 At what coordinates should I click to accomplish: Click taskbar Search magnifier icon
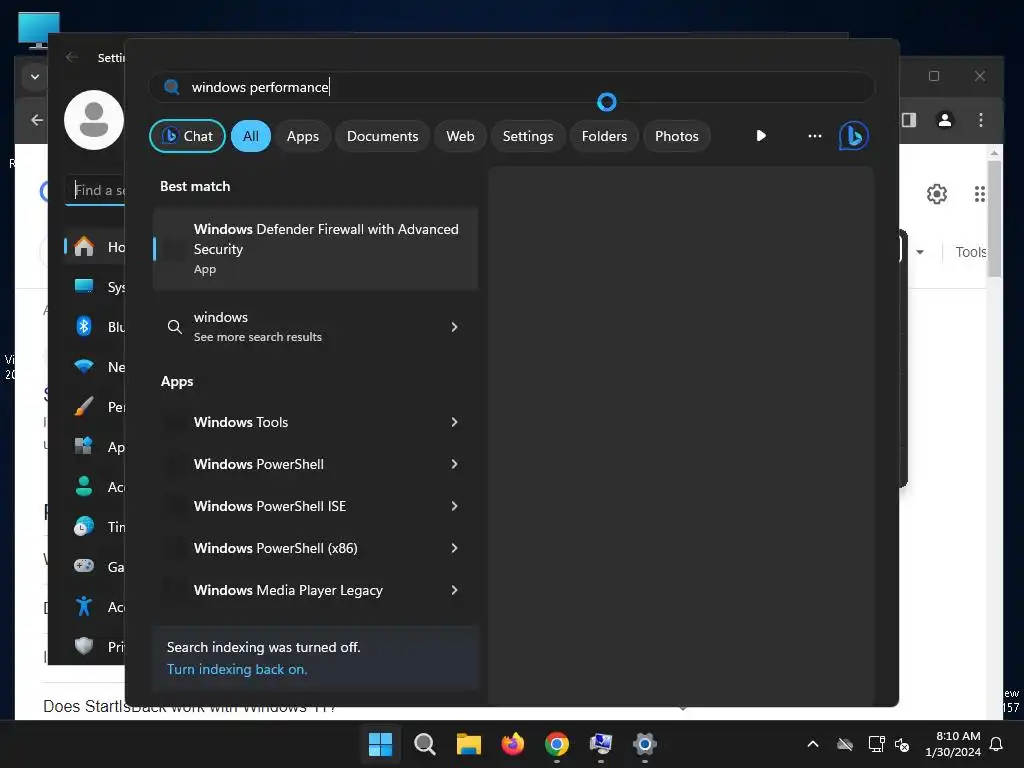coord(424,744)
